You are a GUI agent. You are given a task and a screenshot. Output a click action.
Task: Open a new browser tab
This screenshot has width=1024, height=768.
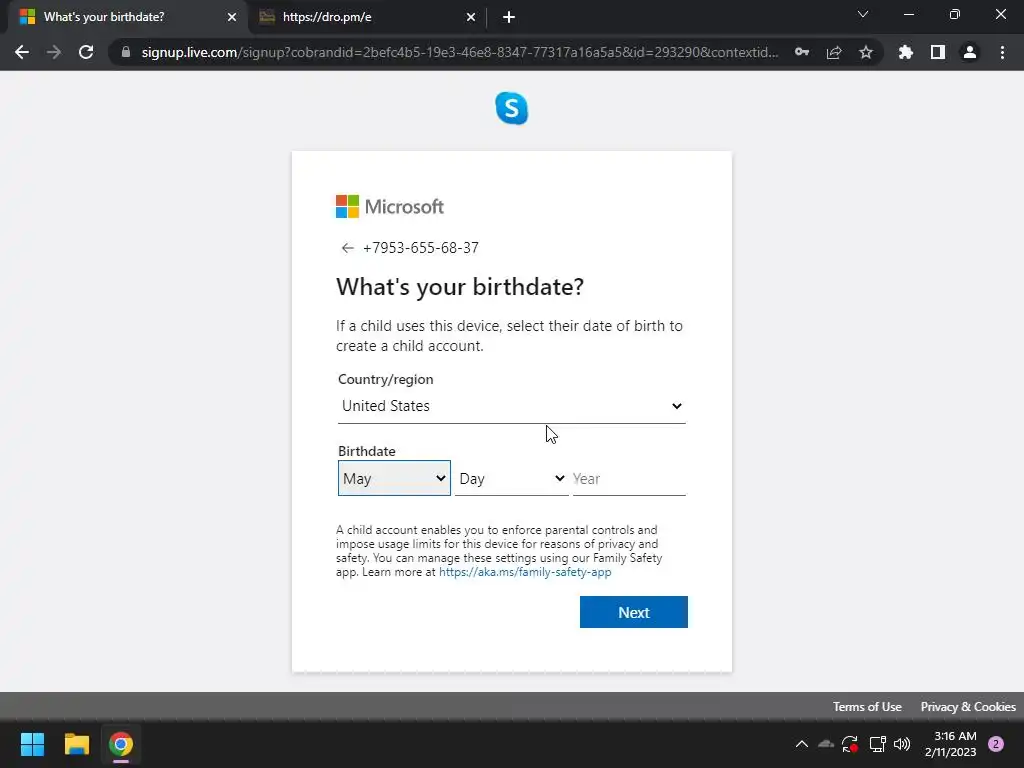click(509, 17)
